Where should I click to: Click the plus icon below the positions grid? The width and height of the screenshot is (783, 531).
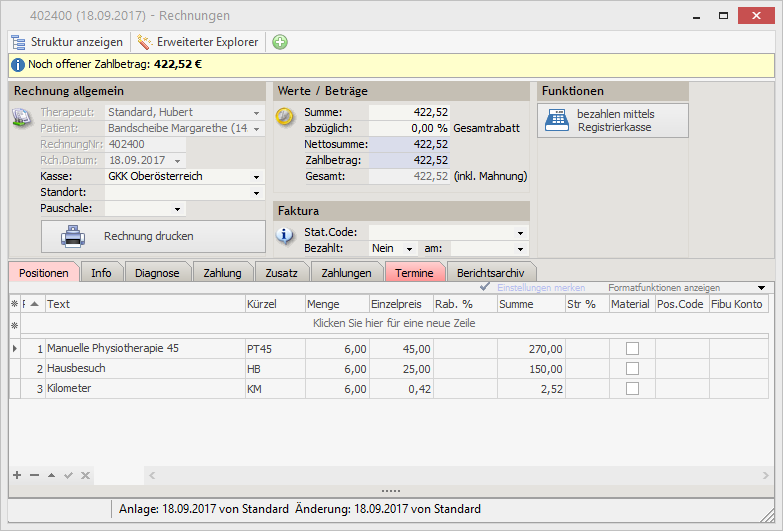pyautogui.click(x=16, y=475)
